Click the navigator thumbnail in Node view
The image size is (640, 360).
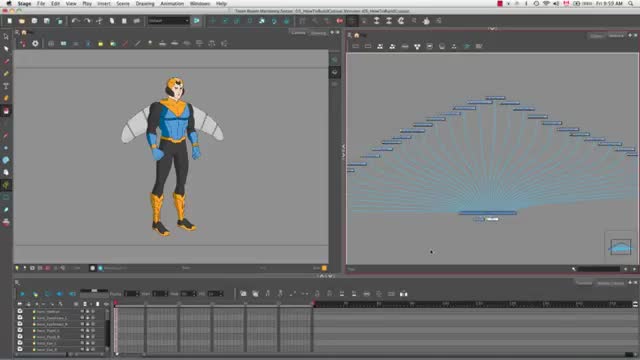(620, 247)
